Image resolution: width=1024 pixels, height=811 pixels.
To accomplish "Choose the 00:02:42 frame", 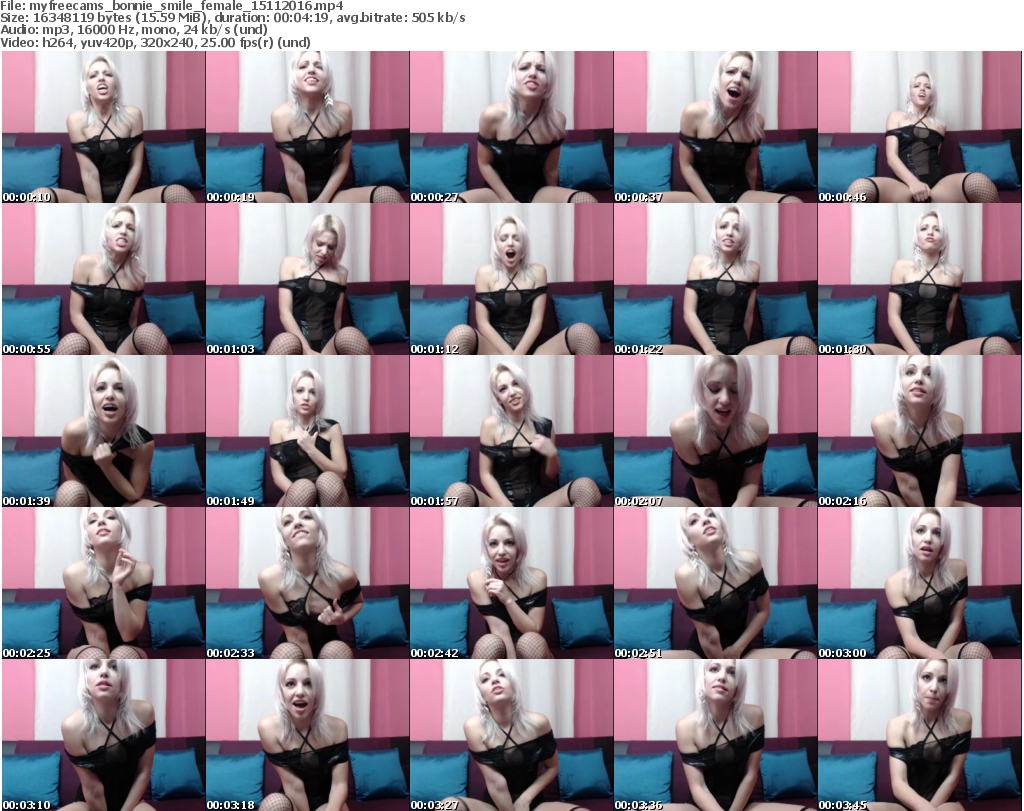I will coord(511,583).
